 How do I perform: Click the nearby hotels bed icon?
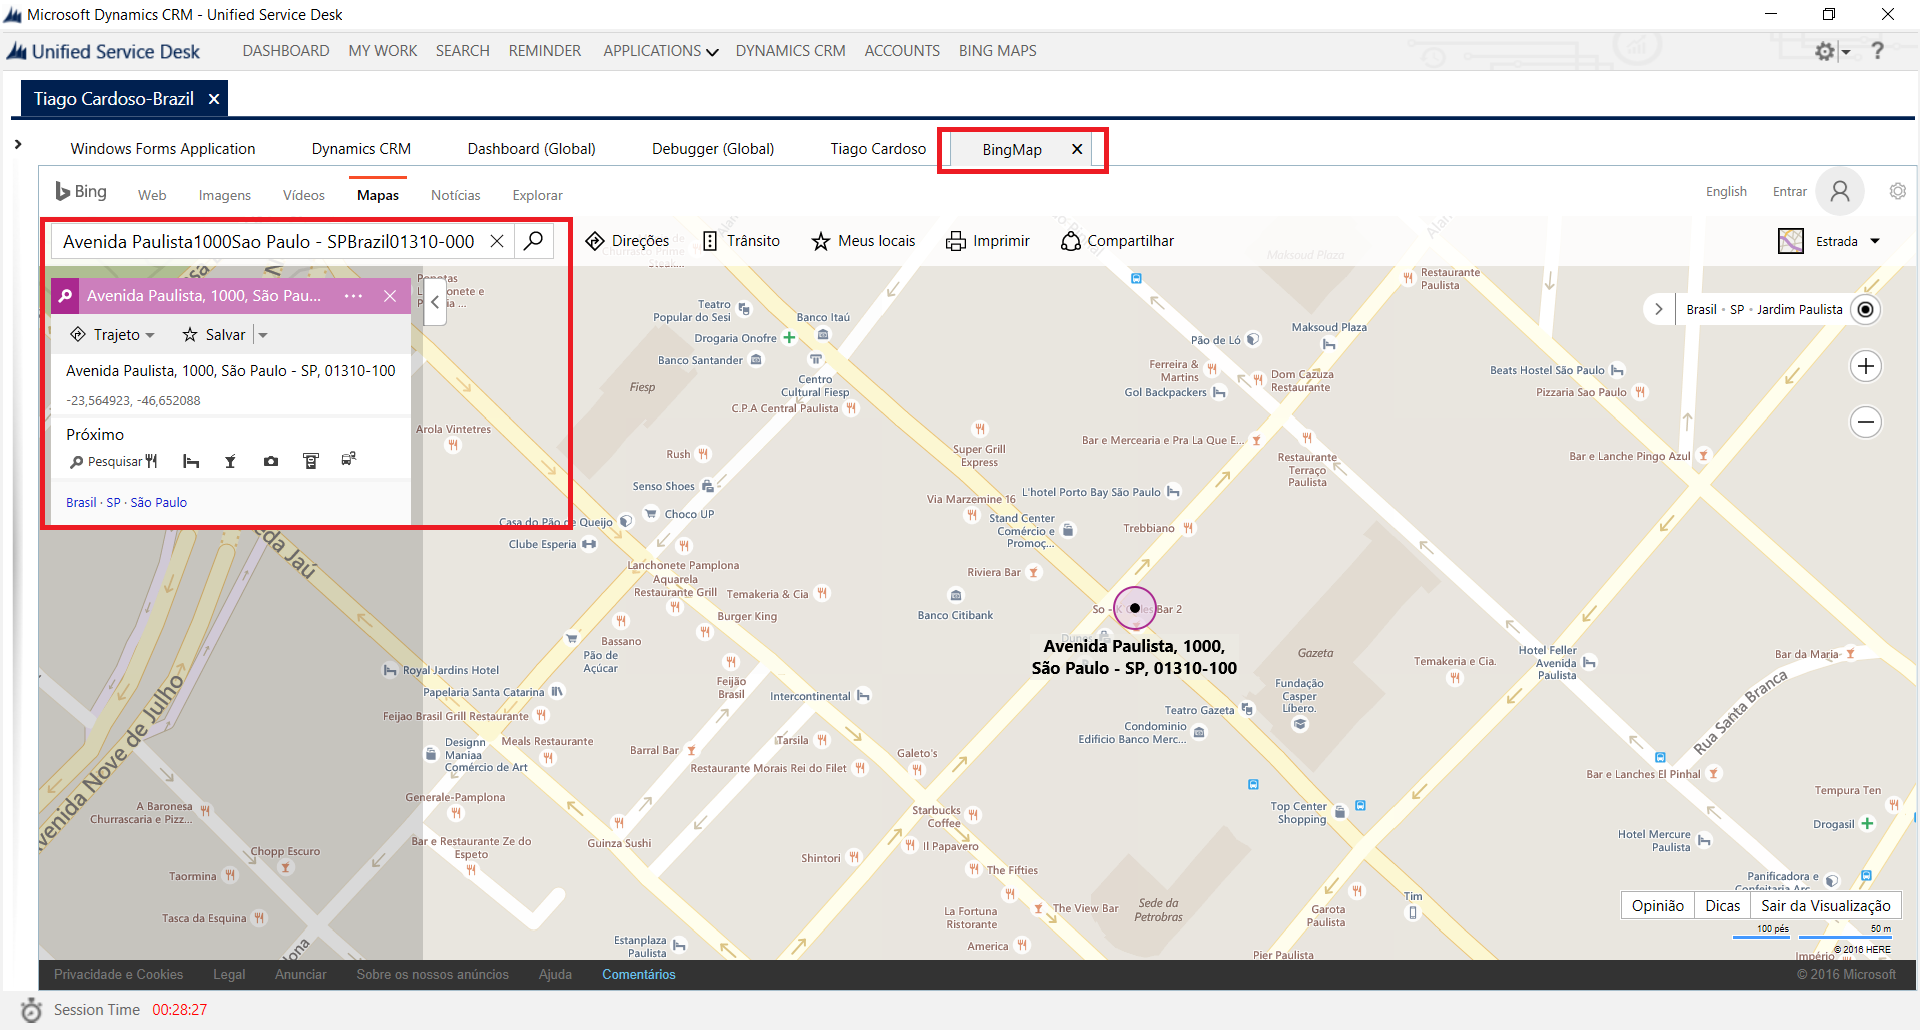click(191, 461)
